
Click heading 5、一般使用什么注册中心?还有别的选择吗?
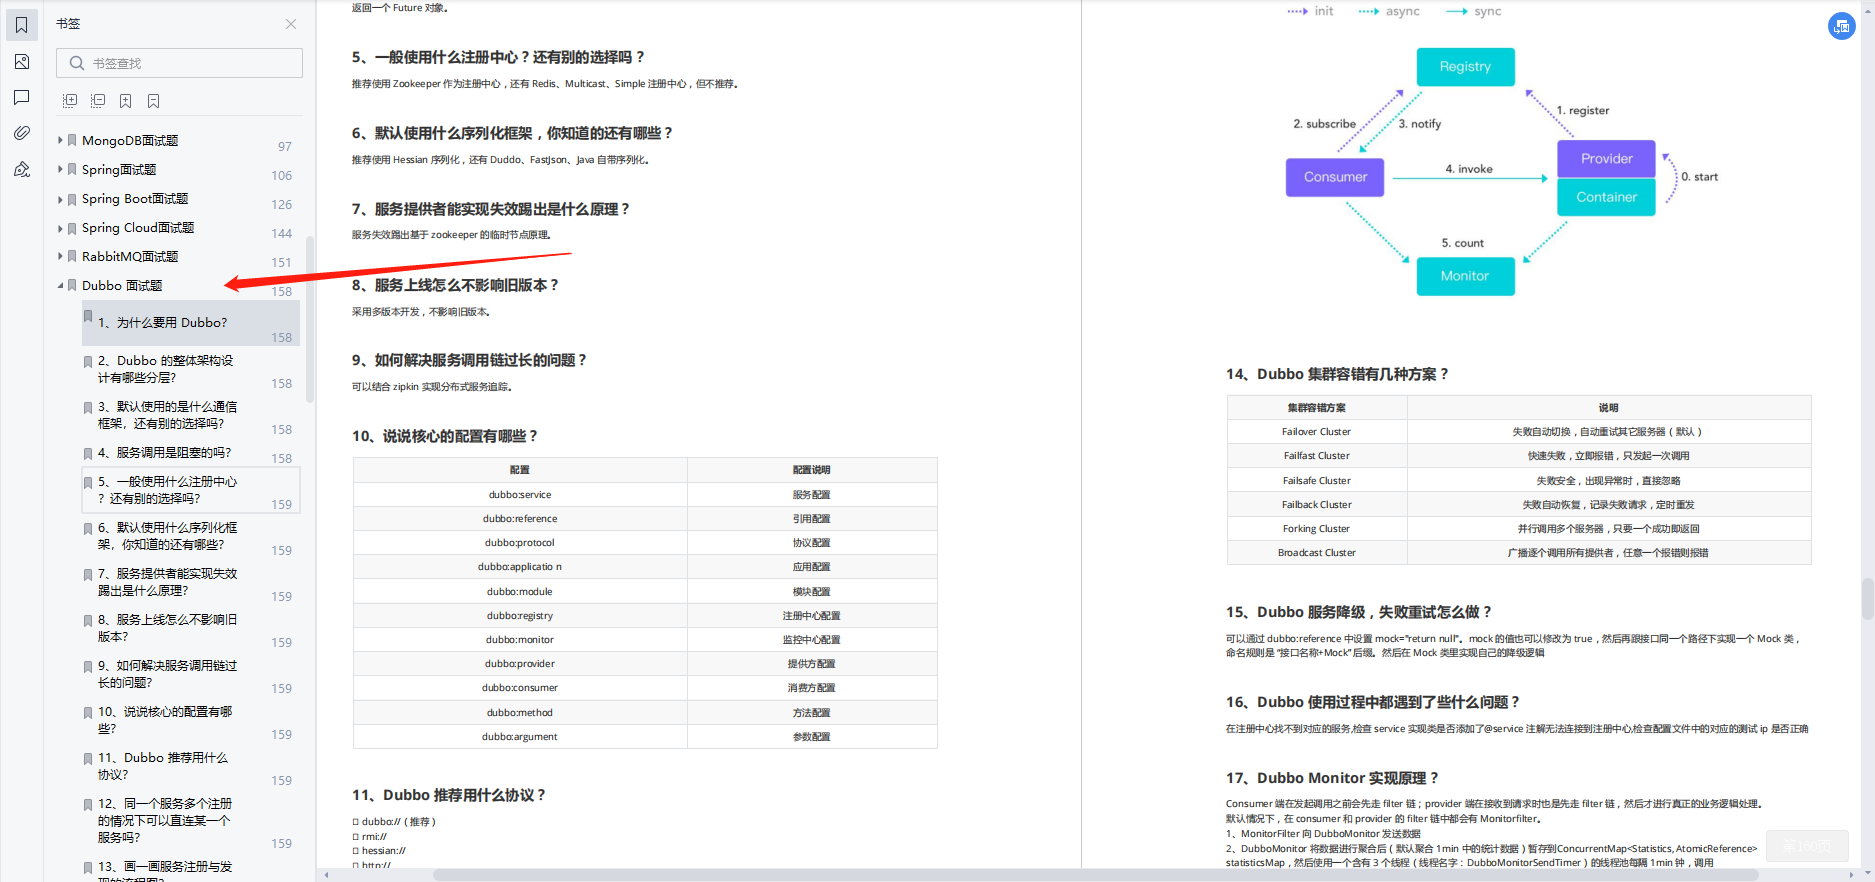click(x=498, y=57)
